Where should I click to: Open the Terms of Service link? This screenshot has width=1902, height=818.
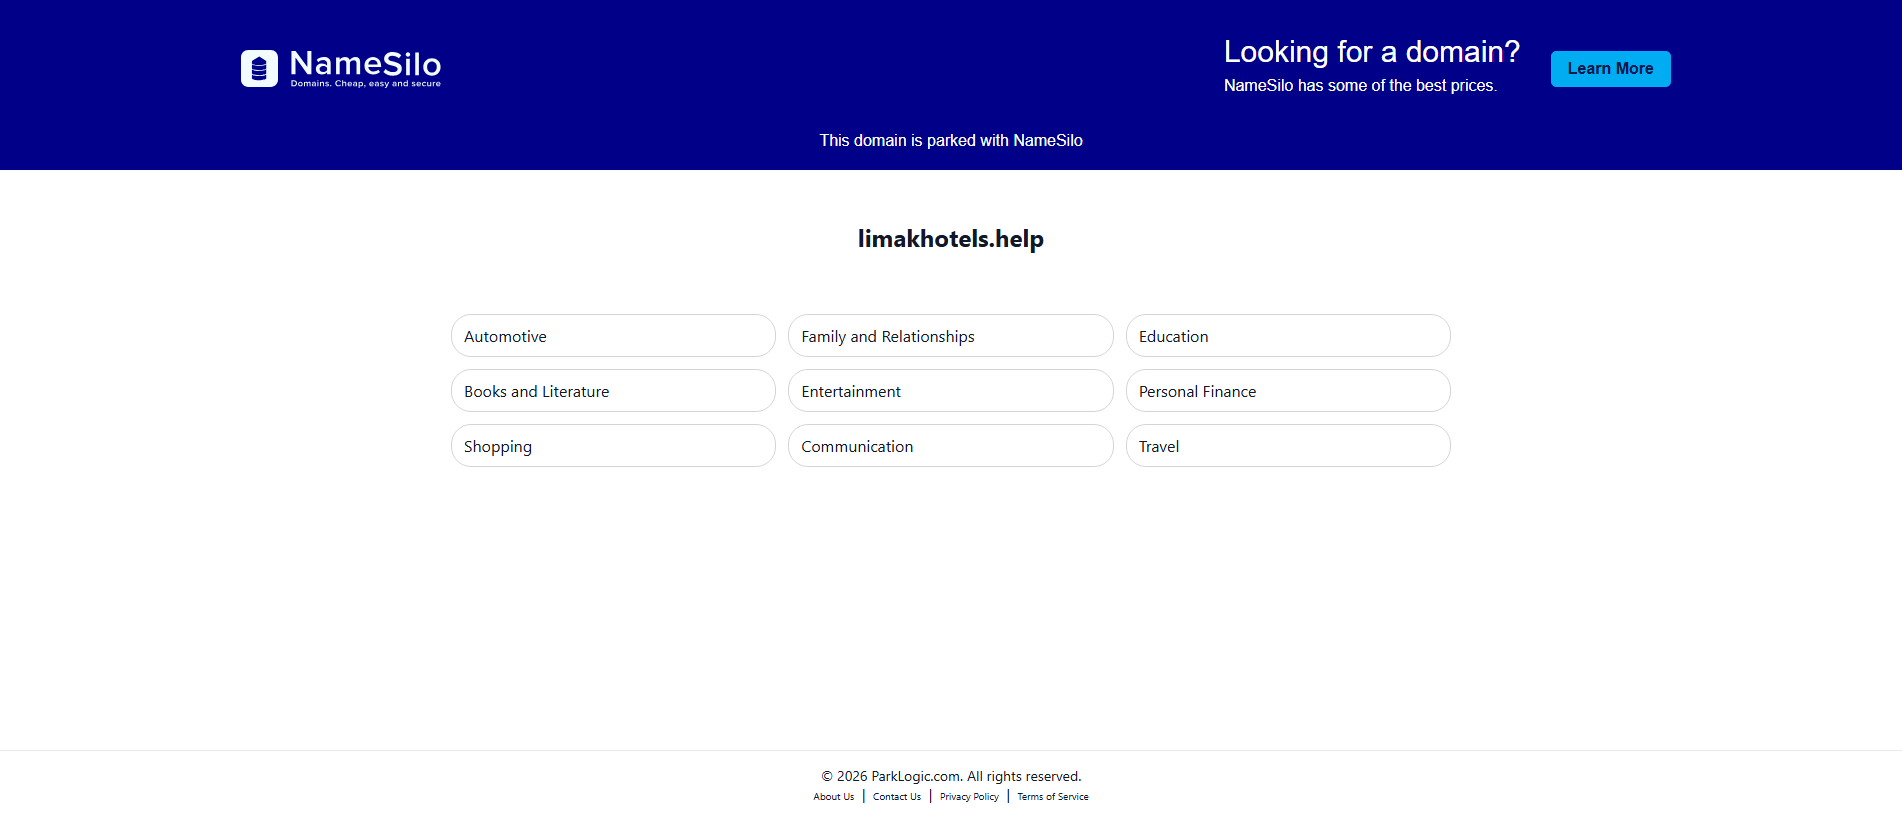(x=1053, y=797)
